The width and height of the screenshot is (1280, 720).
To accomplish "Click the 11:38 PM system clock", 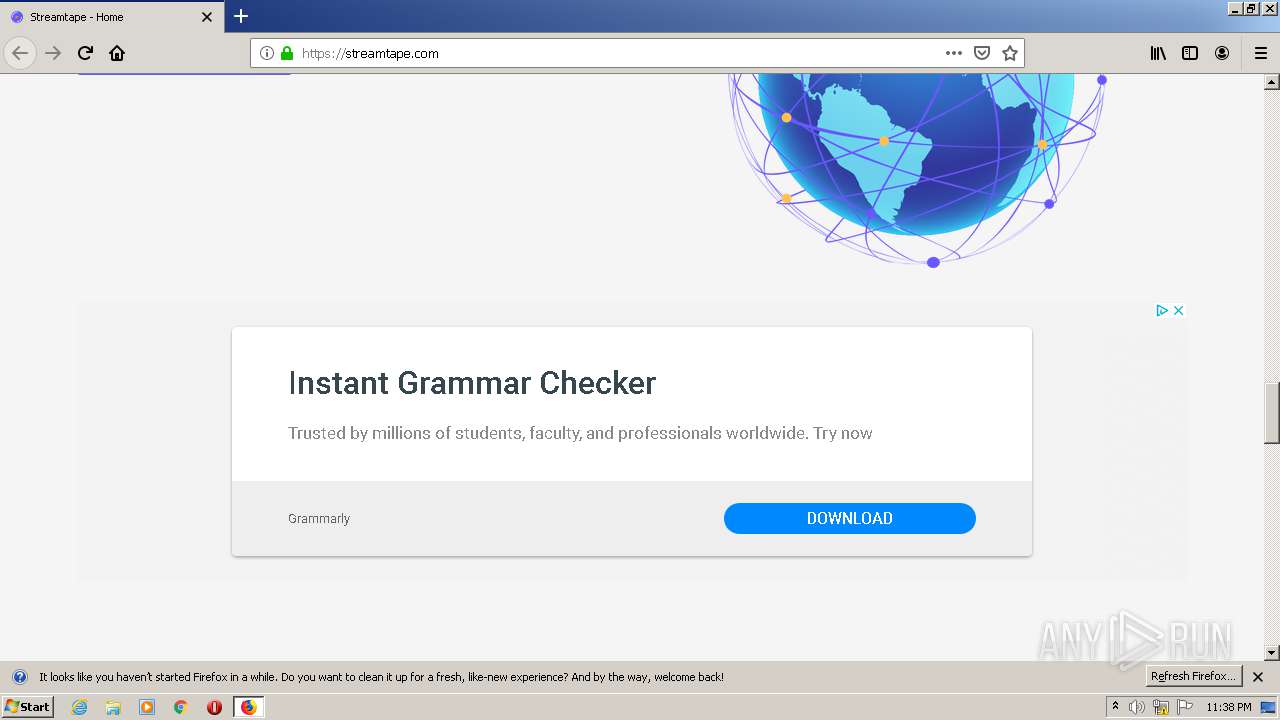I will [1229, 707].
